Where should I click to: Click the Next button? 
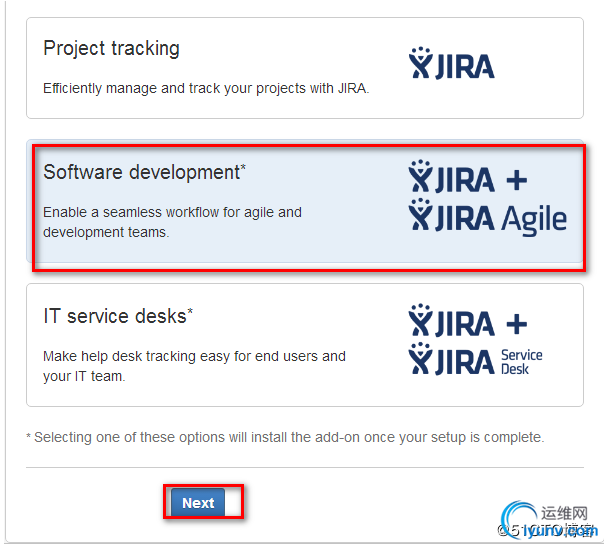tap(198, 502)
